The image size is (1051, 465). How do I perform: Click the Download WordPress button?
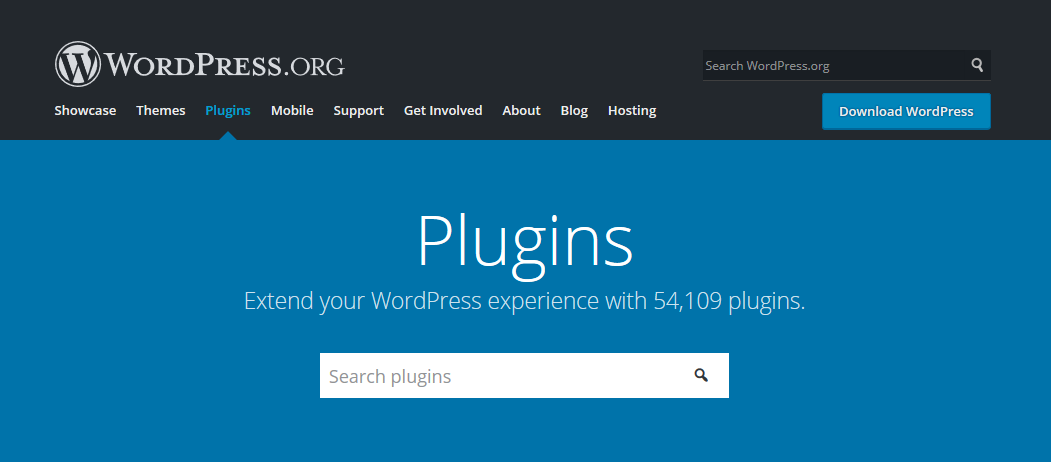click(906, 111)
